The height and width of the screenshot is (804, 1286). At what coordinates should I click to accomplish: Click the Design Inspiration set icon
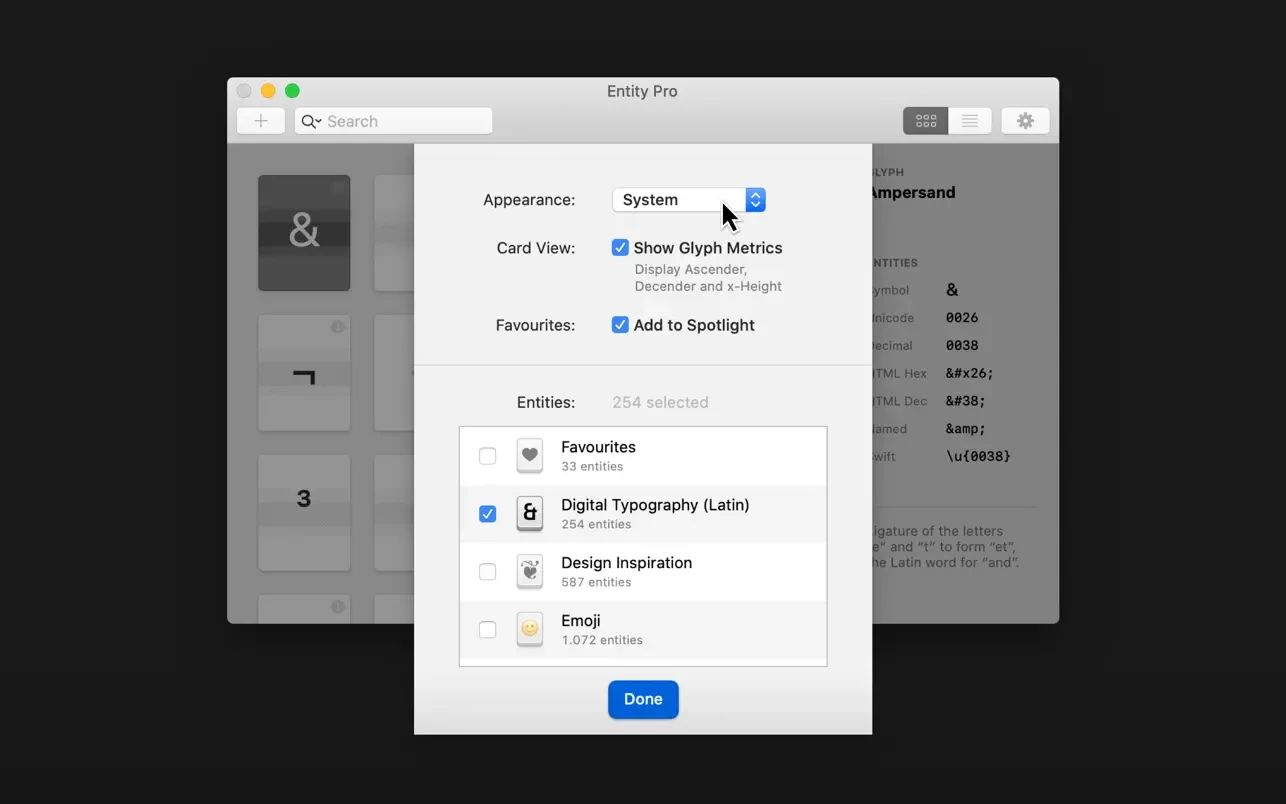pyautogui.click(x=530, y=572)
